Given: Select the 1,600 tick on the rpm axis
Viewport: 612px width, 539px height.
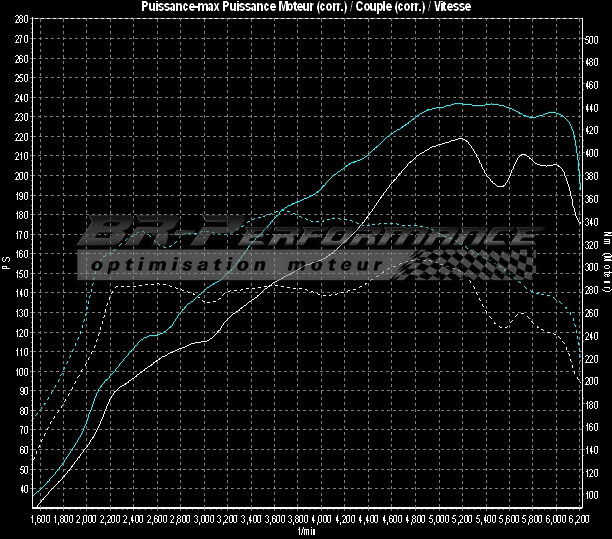Looking at the screenshot, I should pyautogui.click(x=40, y=521).
